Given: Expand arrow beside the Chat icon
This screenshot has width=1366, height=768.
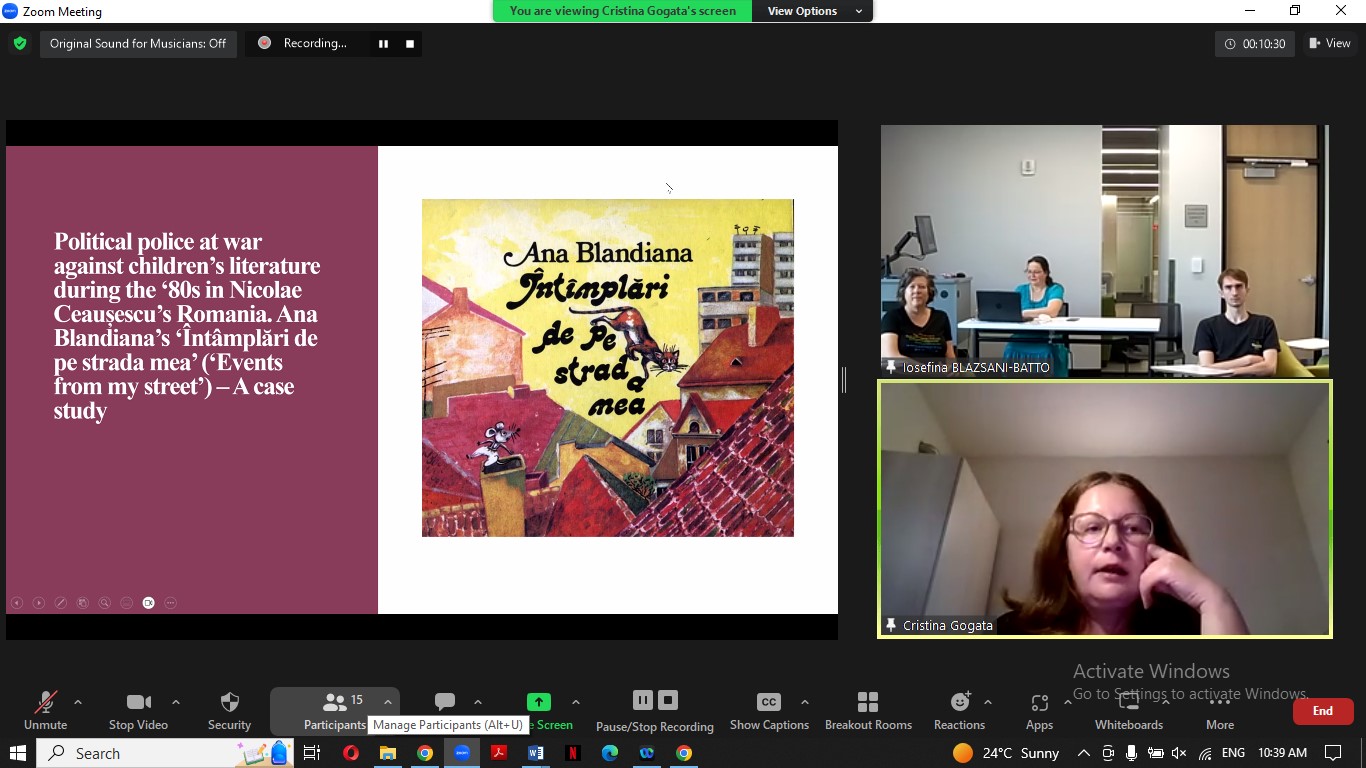Looking at the screenshot, I should click(478, 702).
